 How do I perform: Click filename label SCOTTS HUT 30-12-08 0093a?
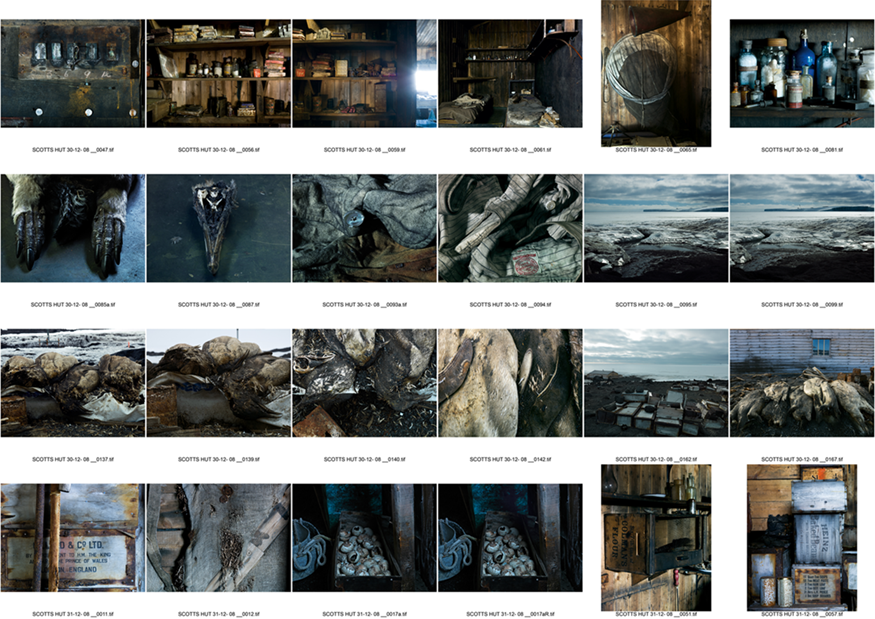(x=364, y=305)
